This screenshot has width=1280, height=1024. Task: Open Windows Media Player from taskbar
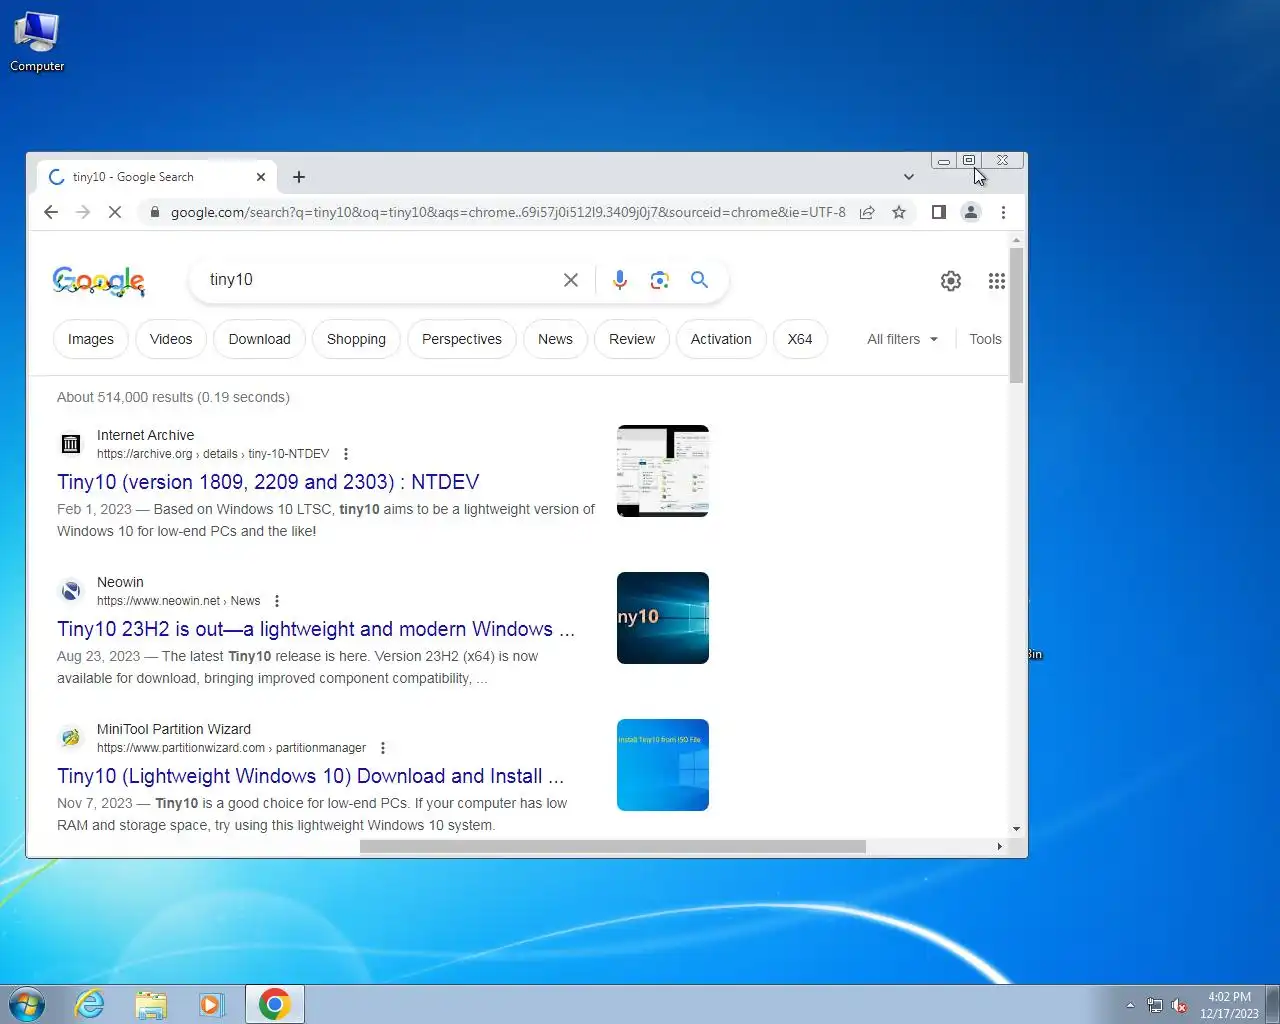click(212, 1004)
